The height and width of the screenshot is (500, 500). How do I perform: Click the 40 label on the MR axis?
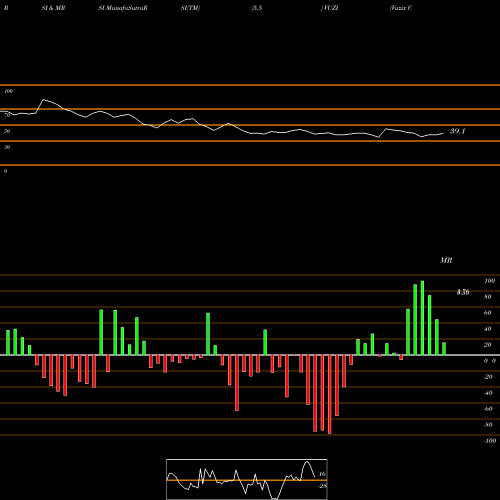[488, 329]
